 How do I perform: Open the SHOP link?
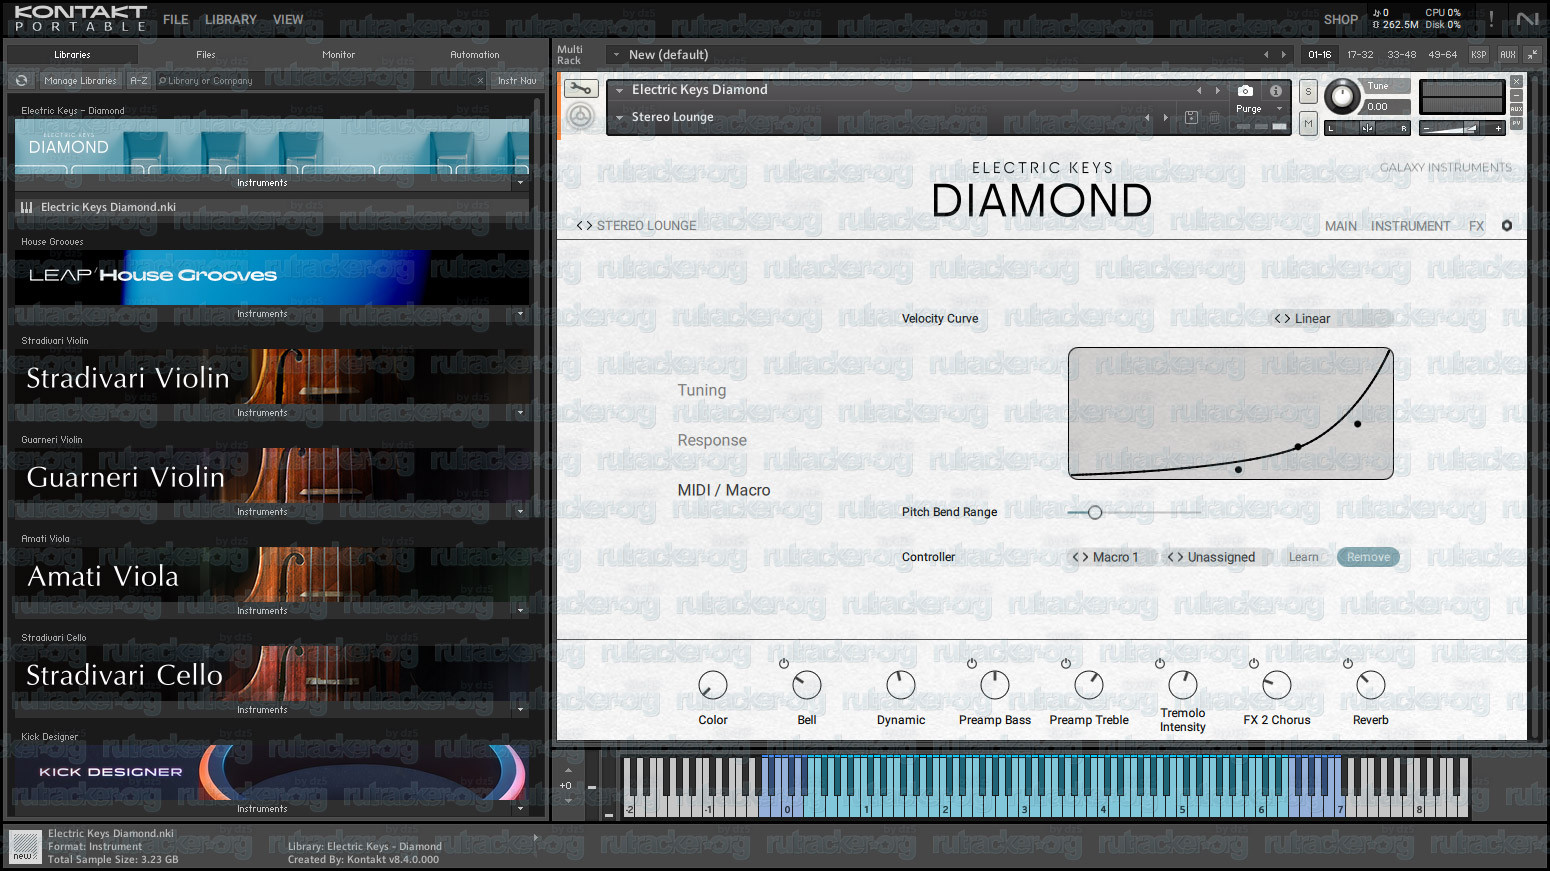pyautogui.click(x=1341, y=19)
